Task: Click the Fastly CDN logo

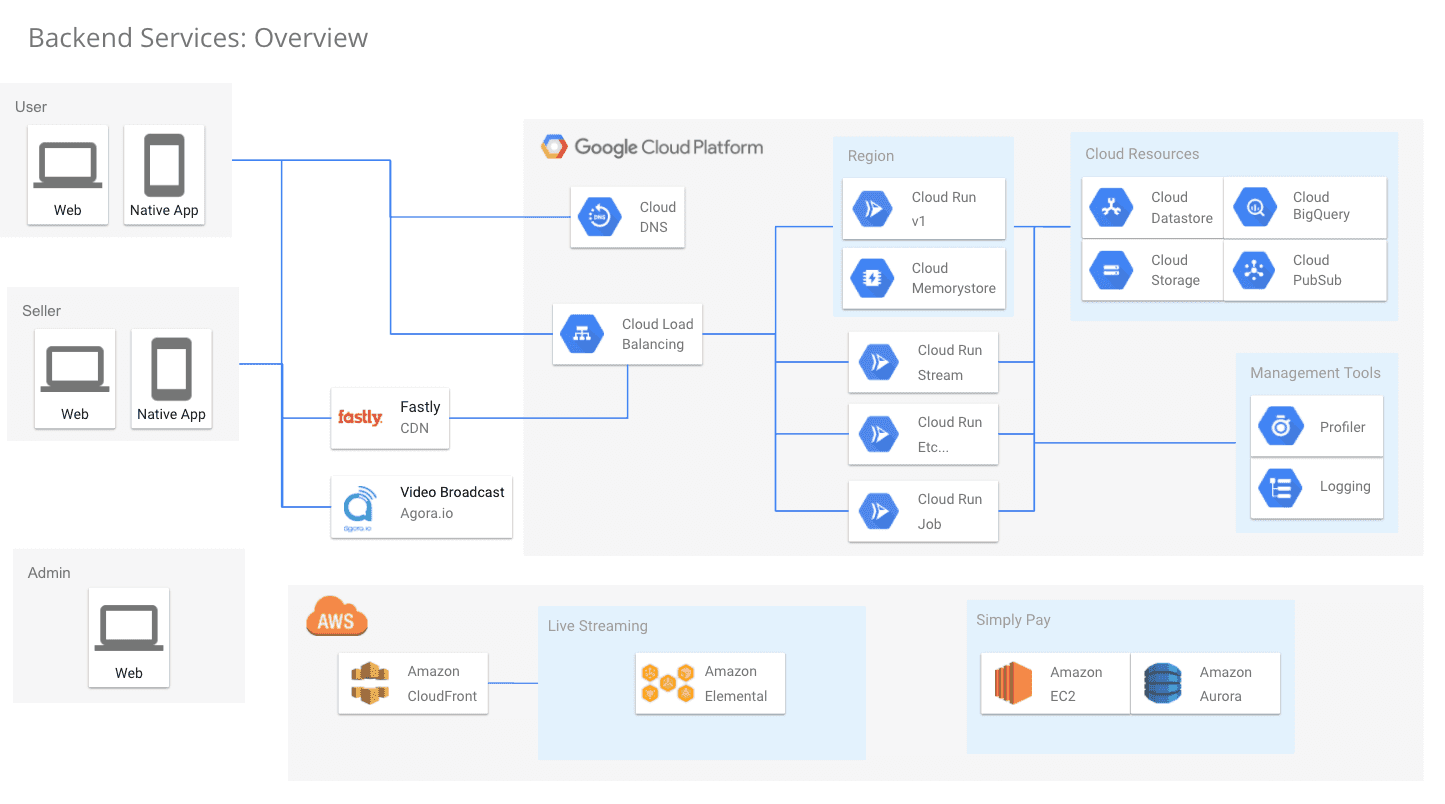Action: [360, 418]
